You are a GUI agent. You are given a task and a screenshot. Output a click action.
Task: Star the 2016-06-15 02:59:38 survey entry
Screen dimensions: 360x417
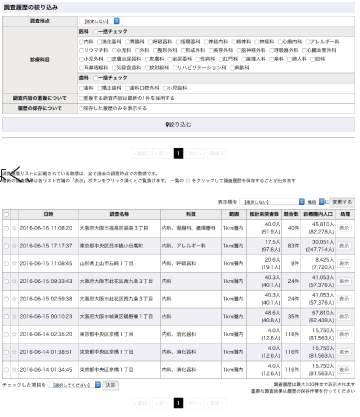pos(14,299)
